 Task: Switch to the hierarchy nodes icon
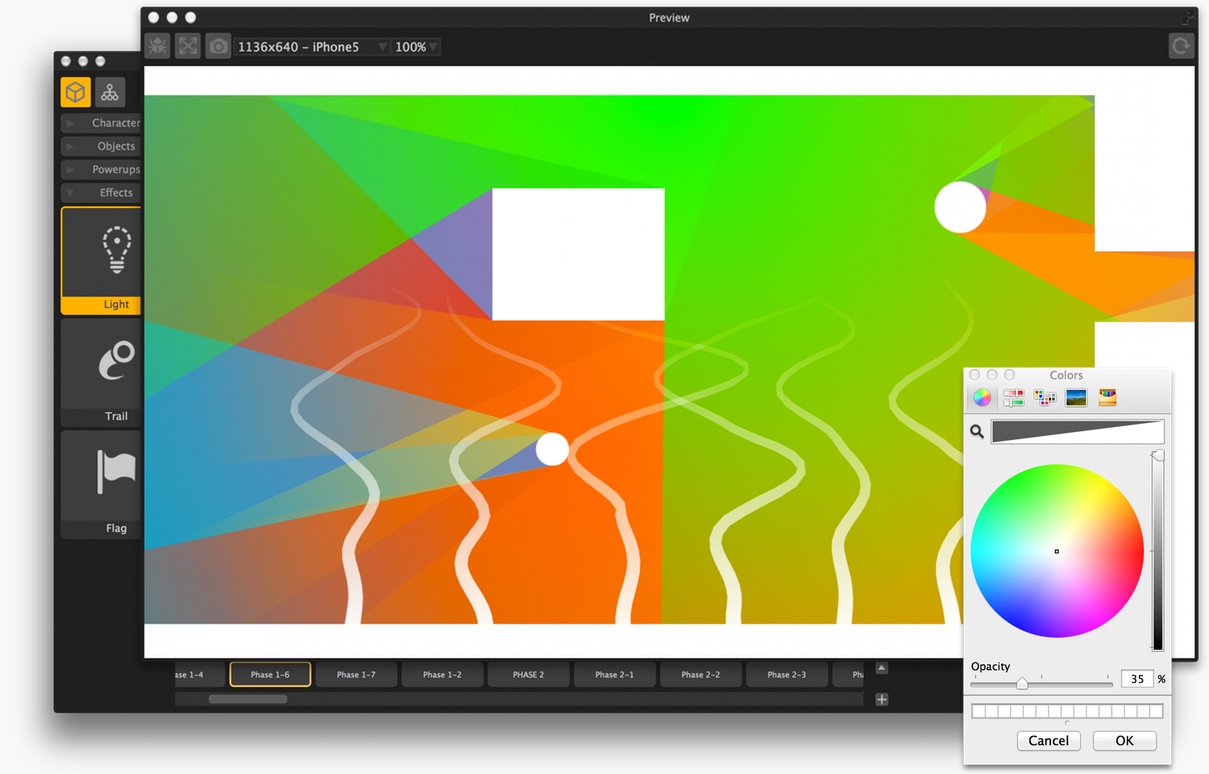click(110, 92)
